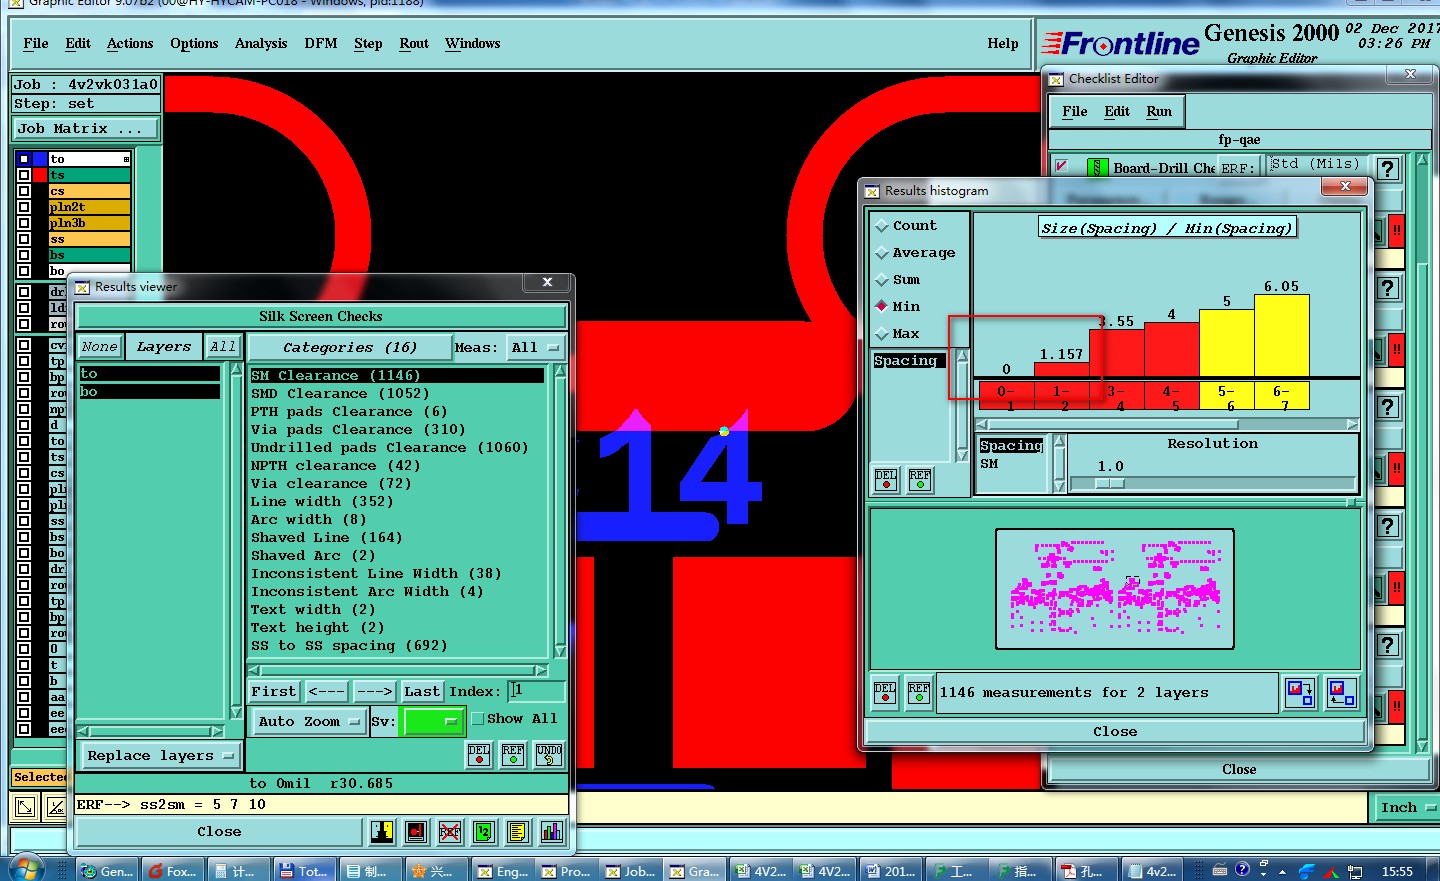Click the red color swatch of layer 'ts'
The image size is (1440, 881).
tap(40, 175)
